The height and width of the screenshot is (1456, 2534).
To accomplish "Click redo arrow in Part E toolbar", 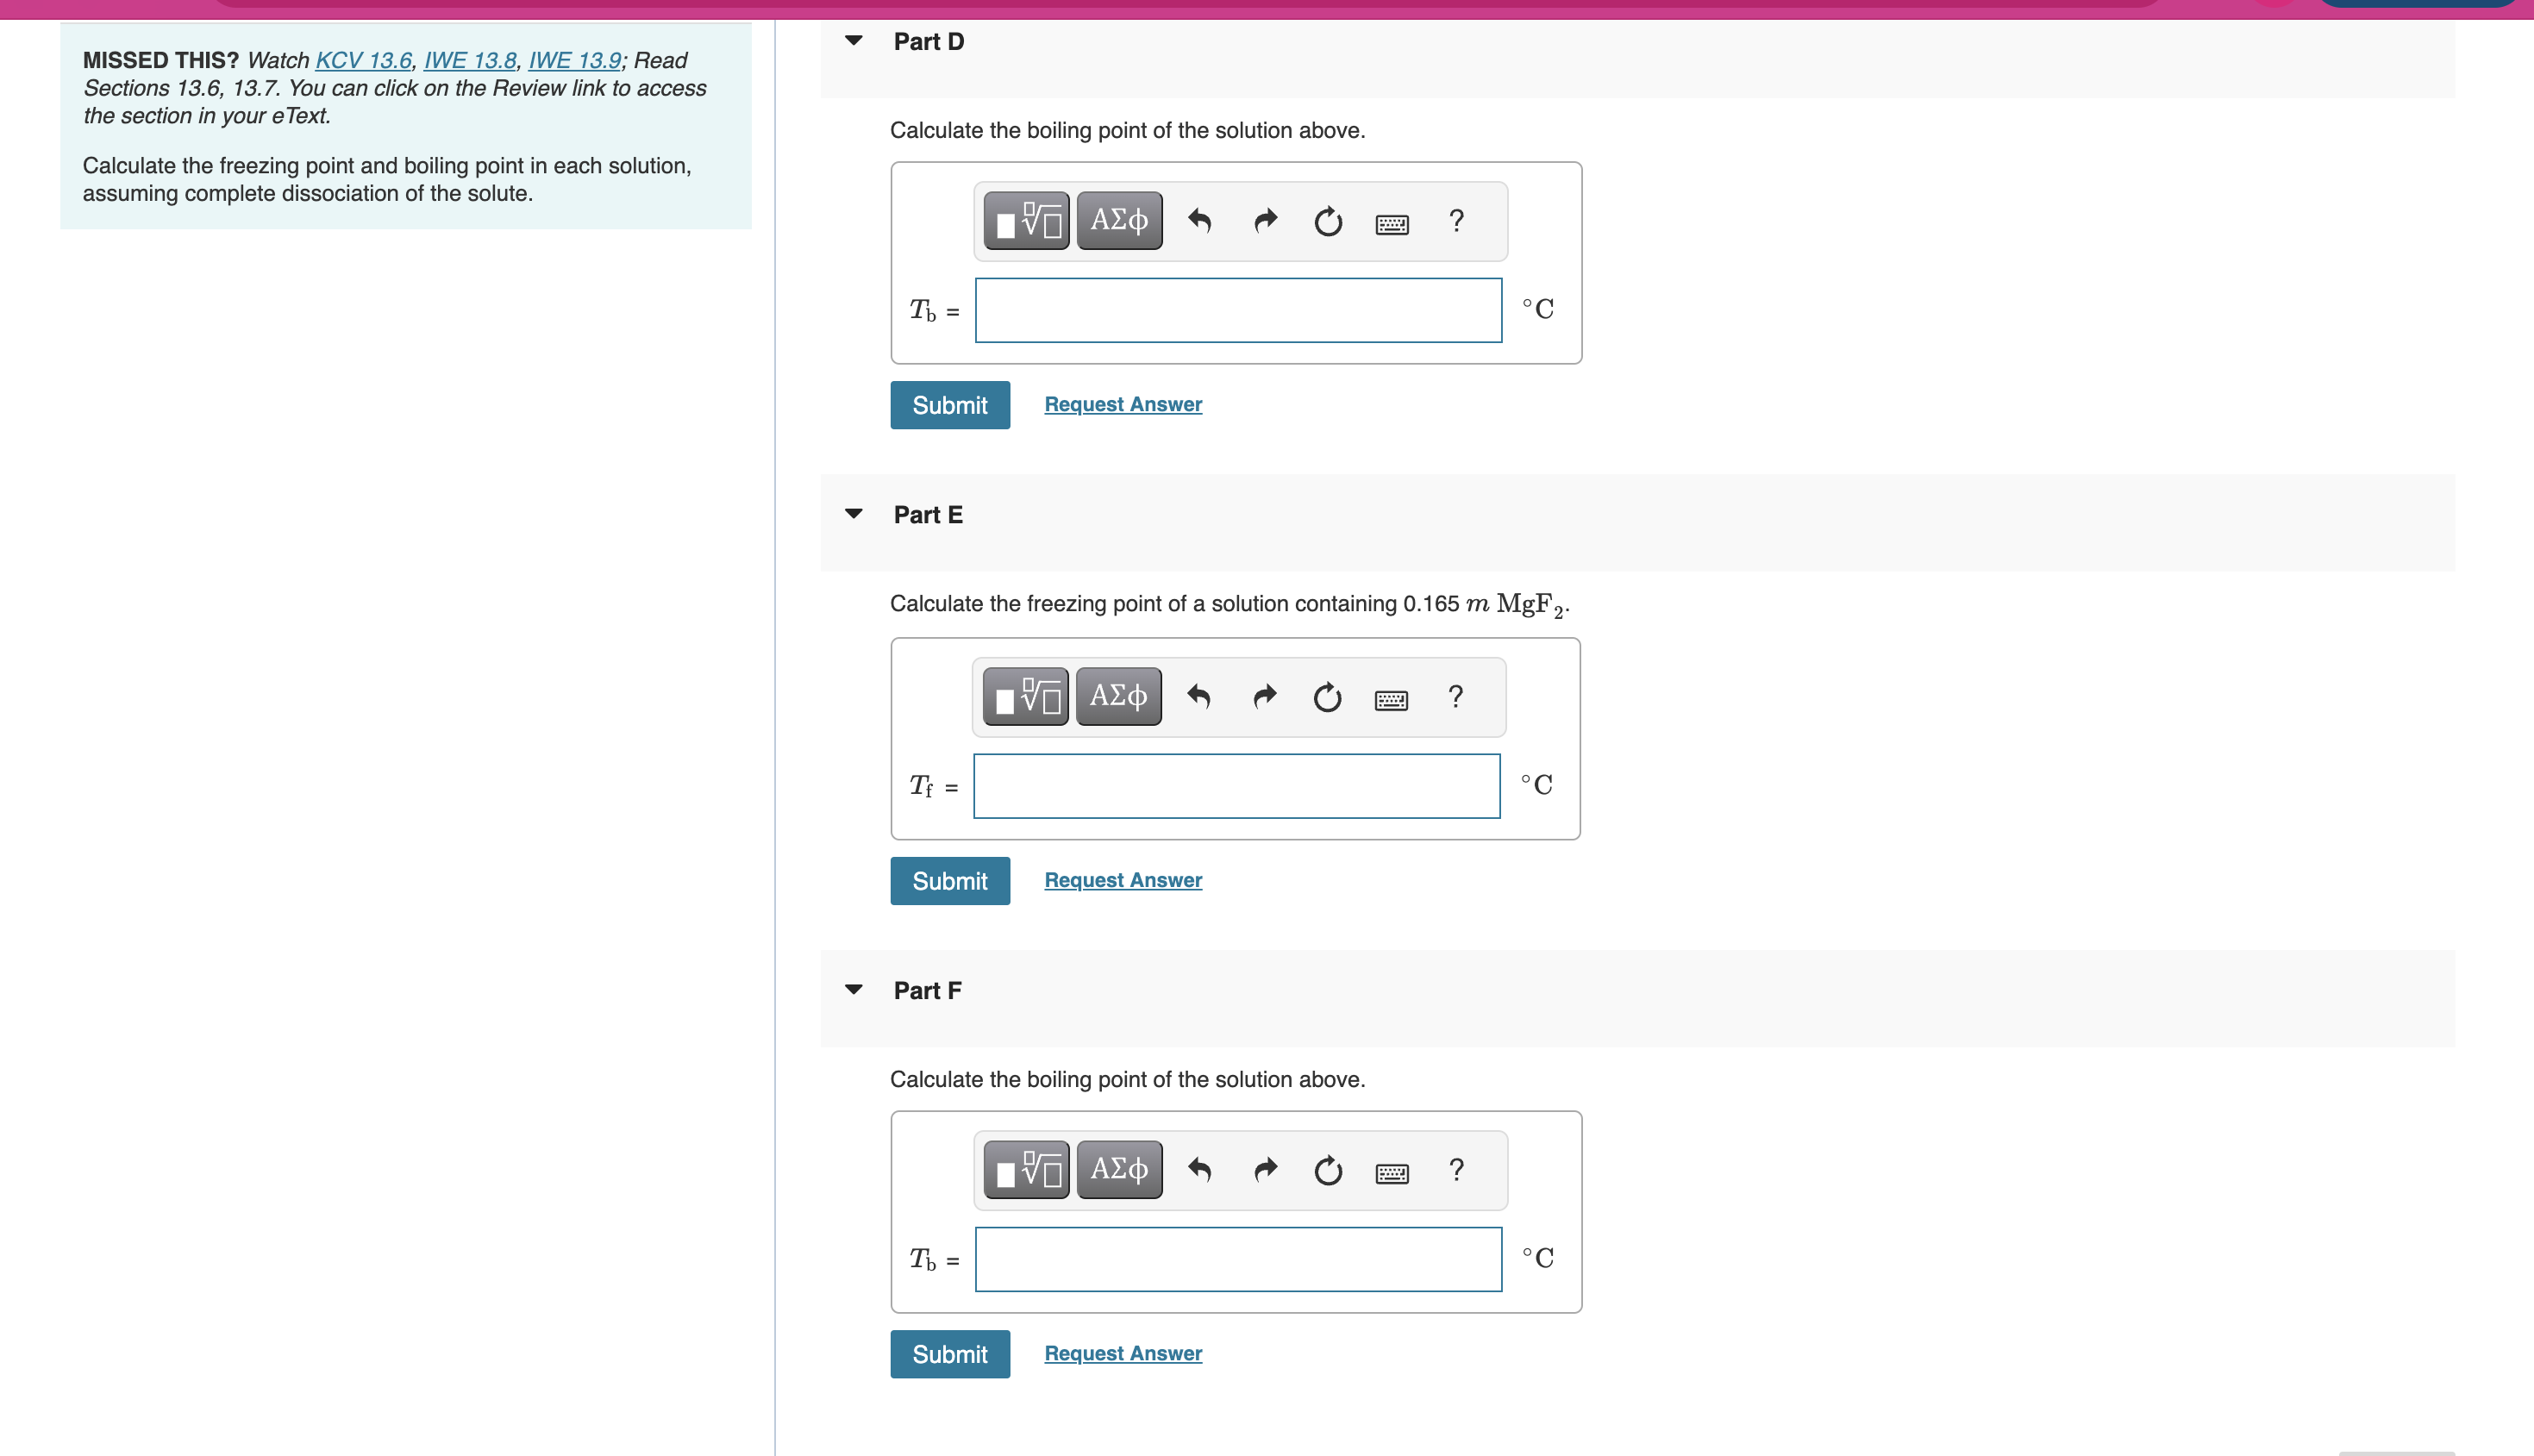I will (x=1265, y=696).
